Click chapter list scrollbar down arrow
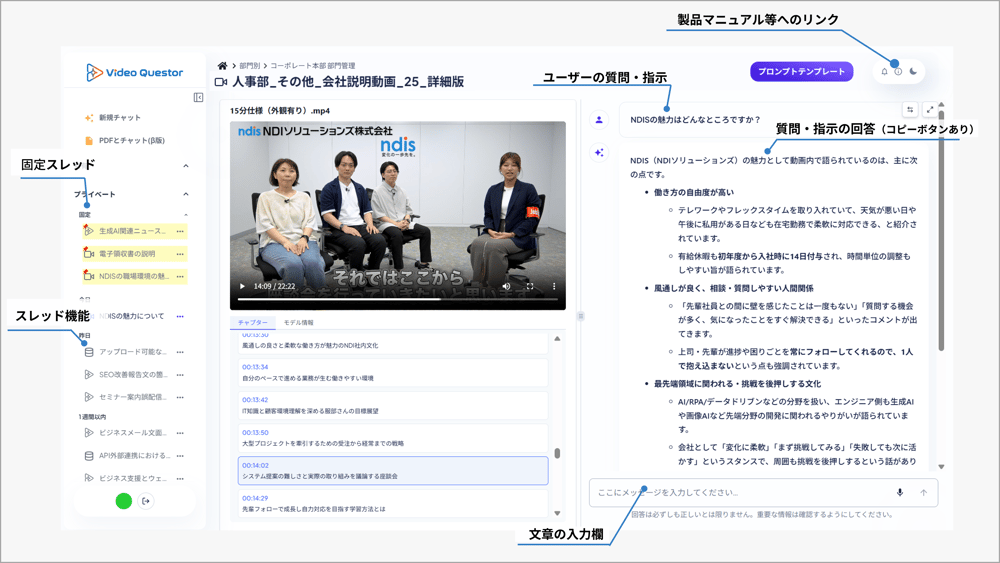Screen dimensions: 1000x563 [x=557, y=513]
